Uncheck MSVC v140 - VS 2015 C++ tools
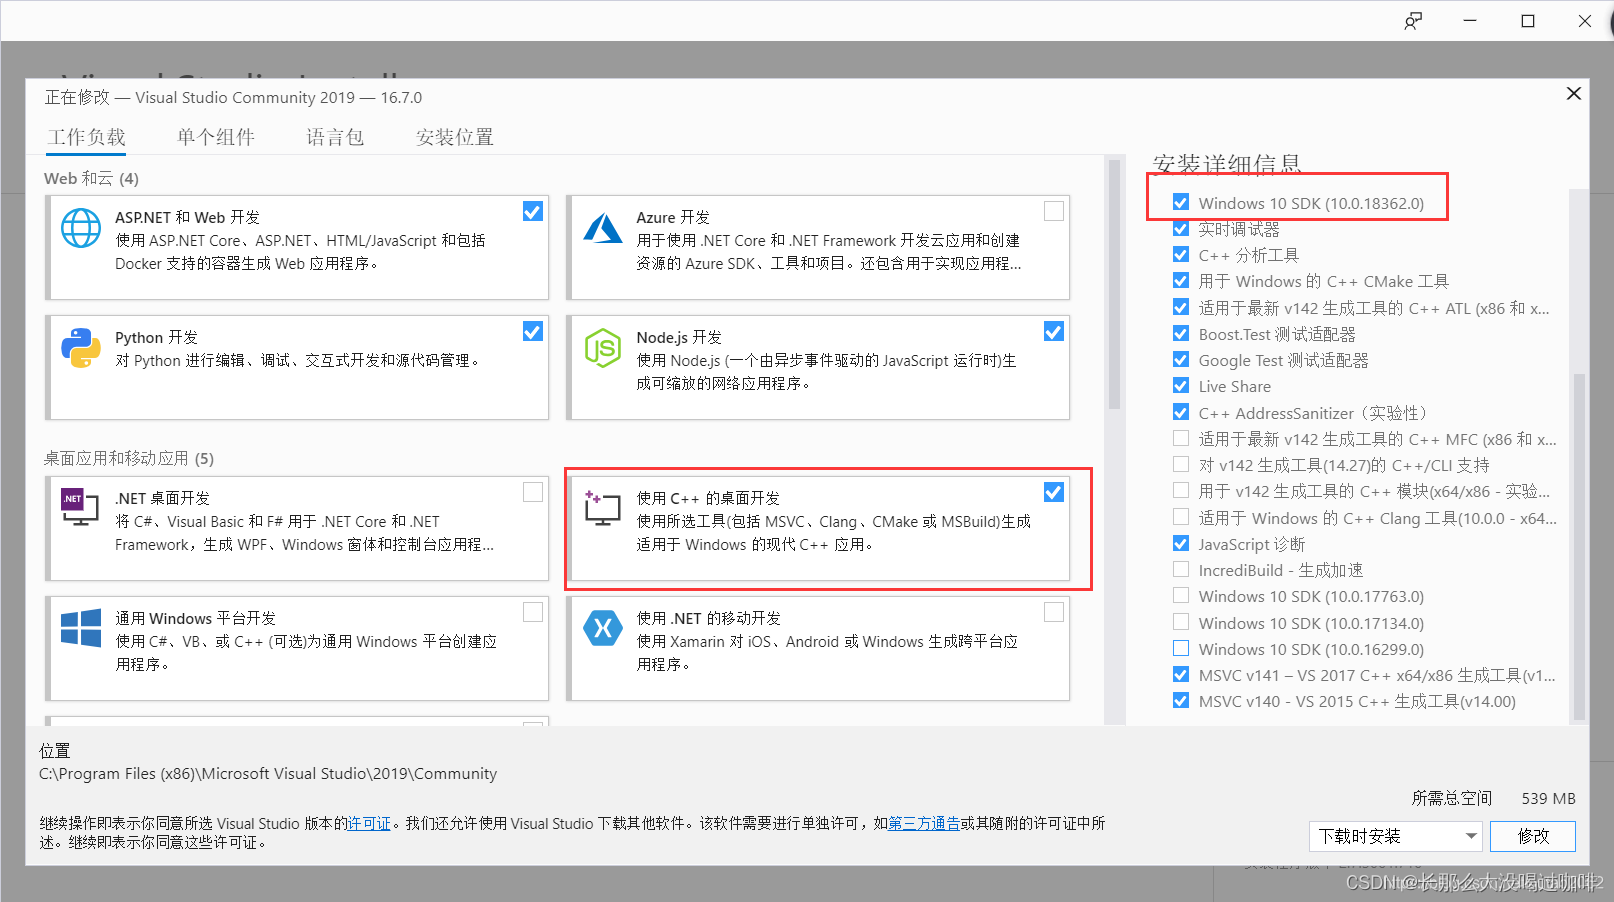This screenshot has width=1614, height=902. click(x=1181, y=700)
